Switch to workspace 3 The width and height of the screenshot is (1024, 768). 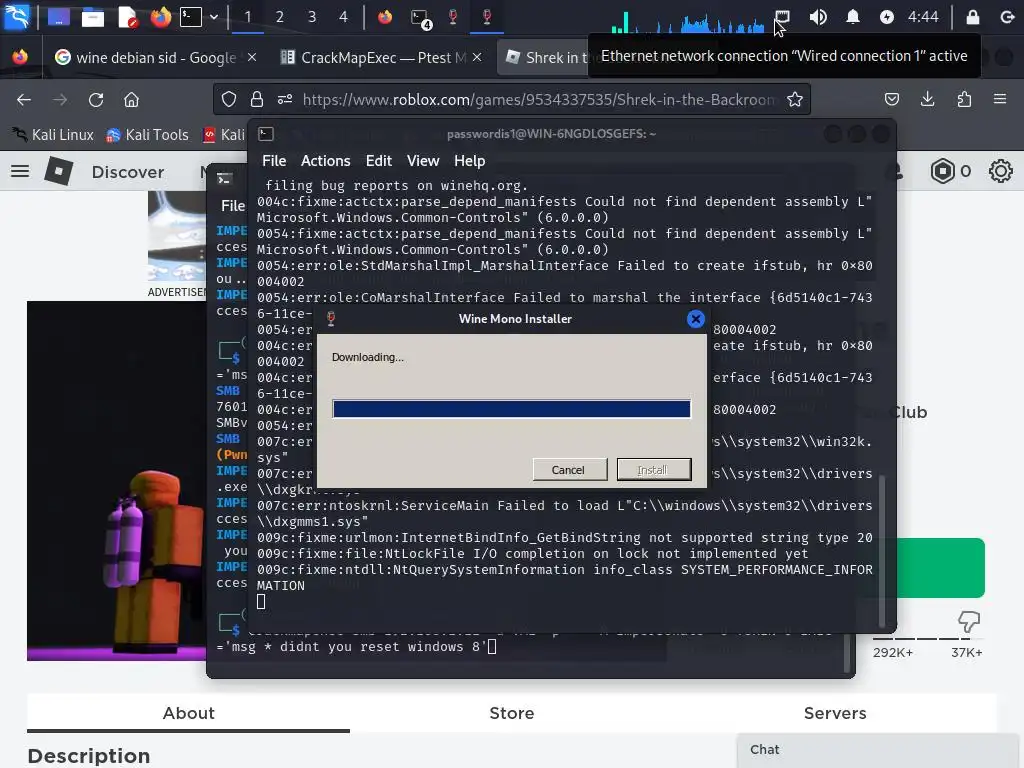point(312,17)
